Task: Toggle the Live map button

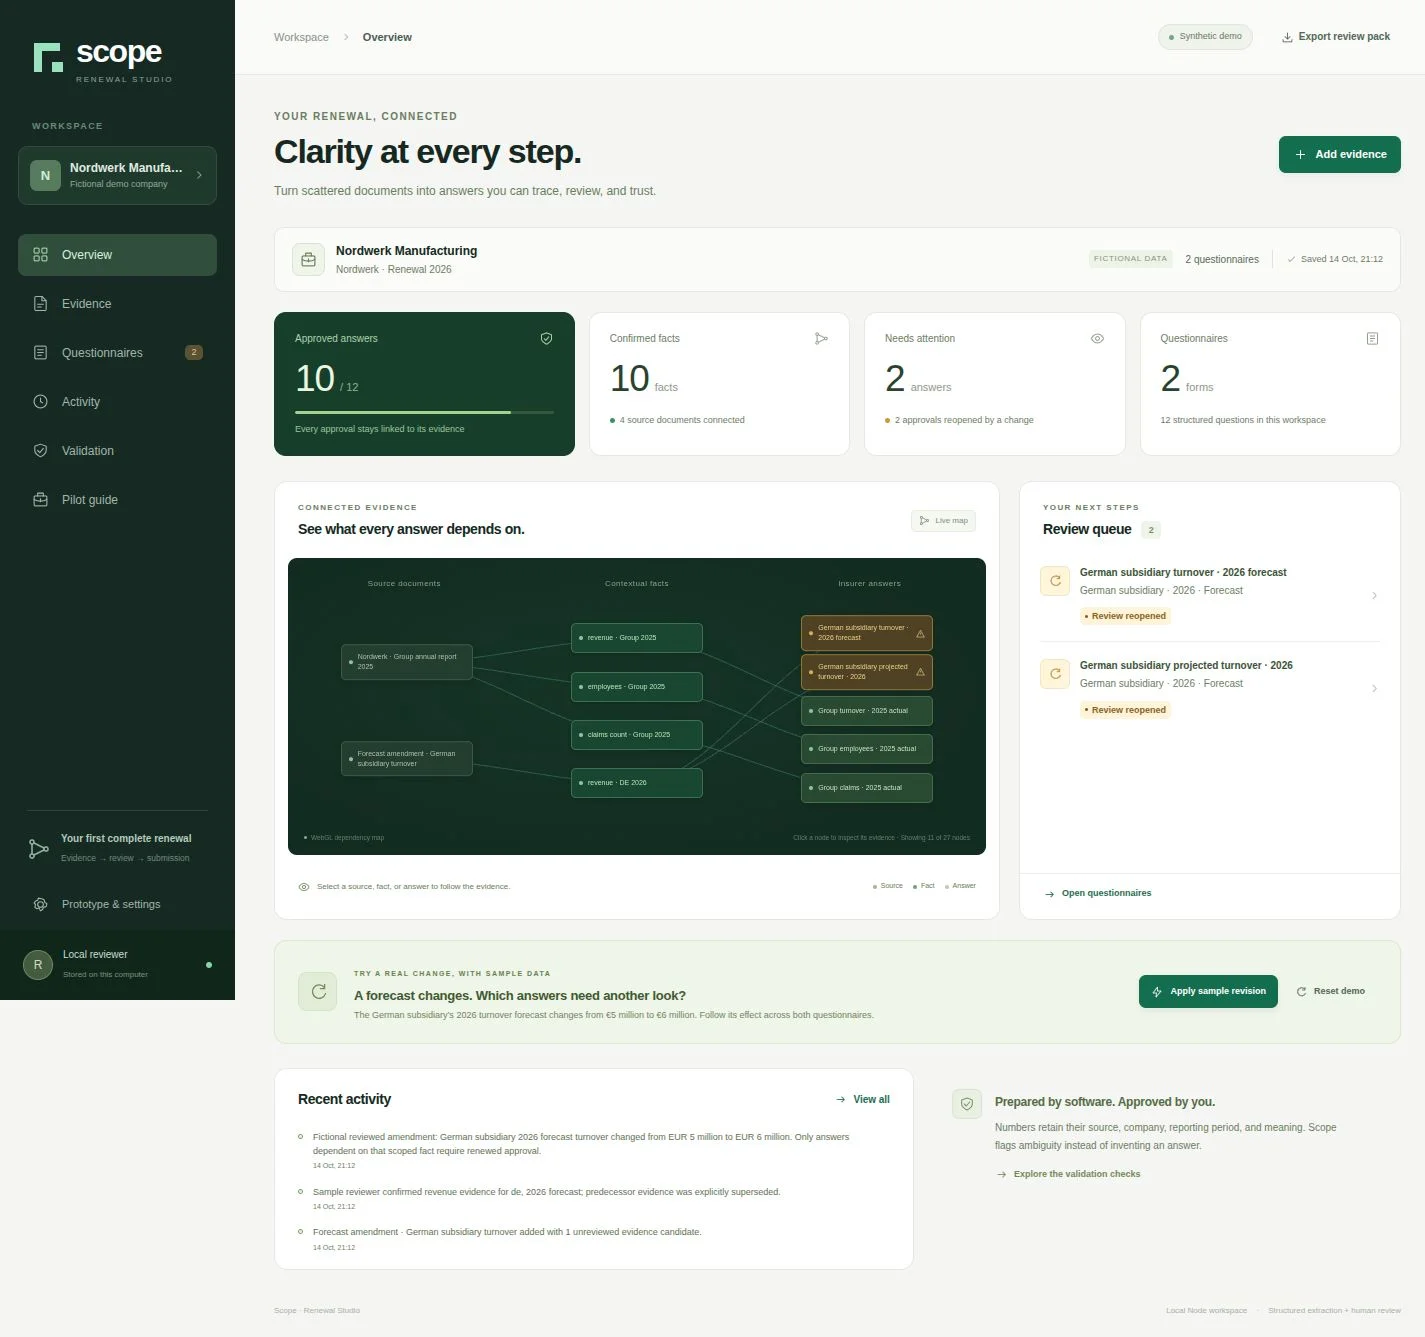Action: (x=943, y=521)
